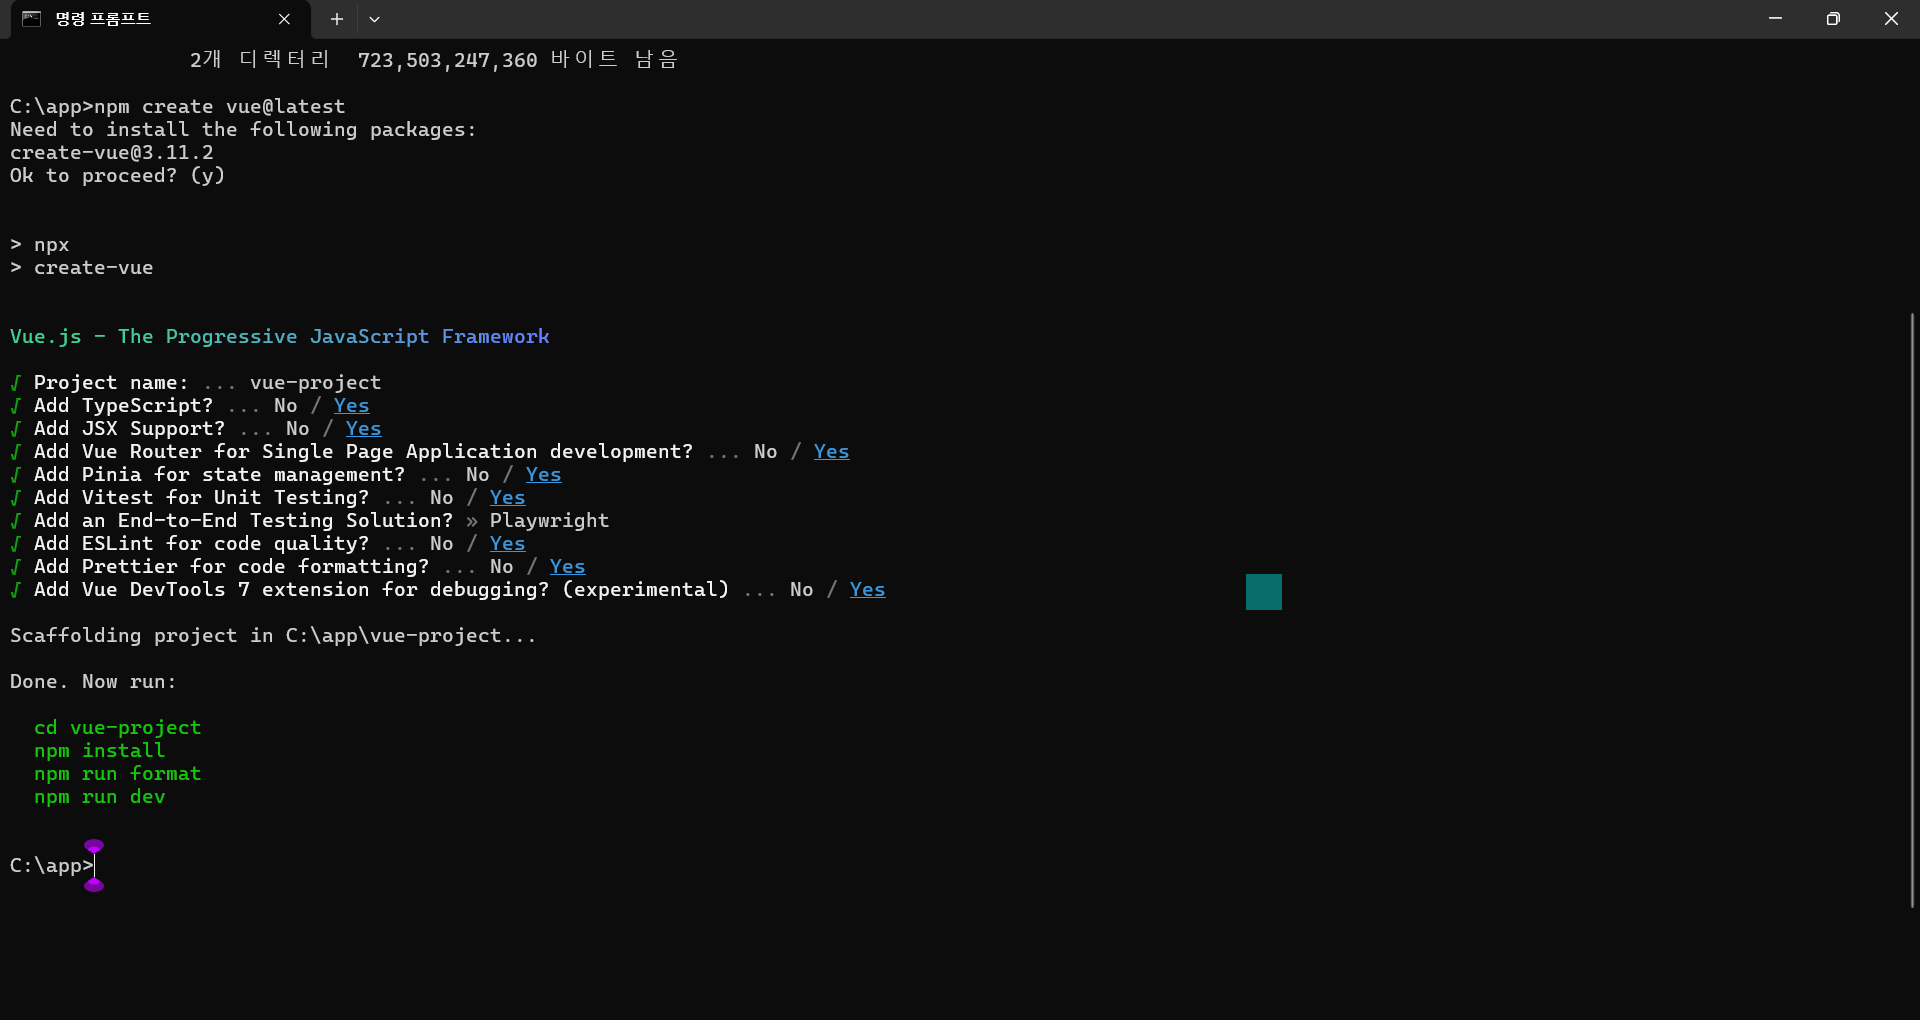Click the "Ok to proceed? (y)" line

coord(117,175)
